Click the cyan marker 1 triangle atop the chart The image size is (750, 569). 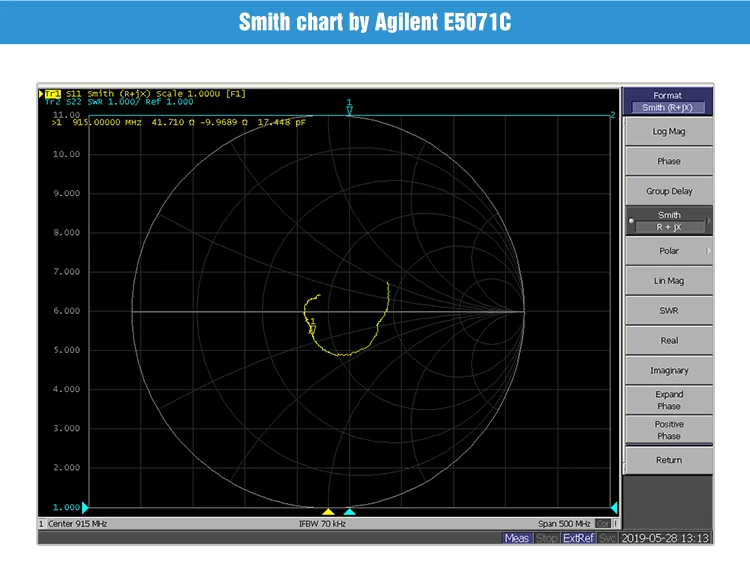click(350, 110)
